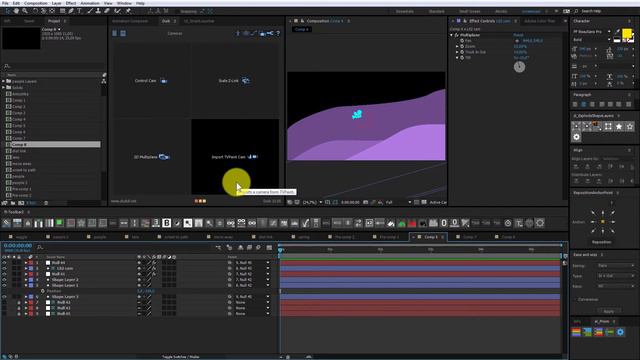The width and height of the screenshot is (640, 360).
Task: Open the Window menu
Action: click(124, 3)
